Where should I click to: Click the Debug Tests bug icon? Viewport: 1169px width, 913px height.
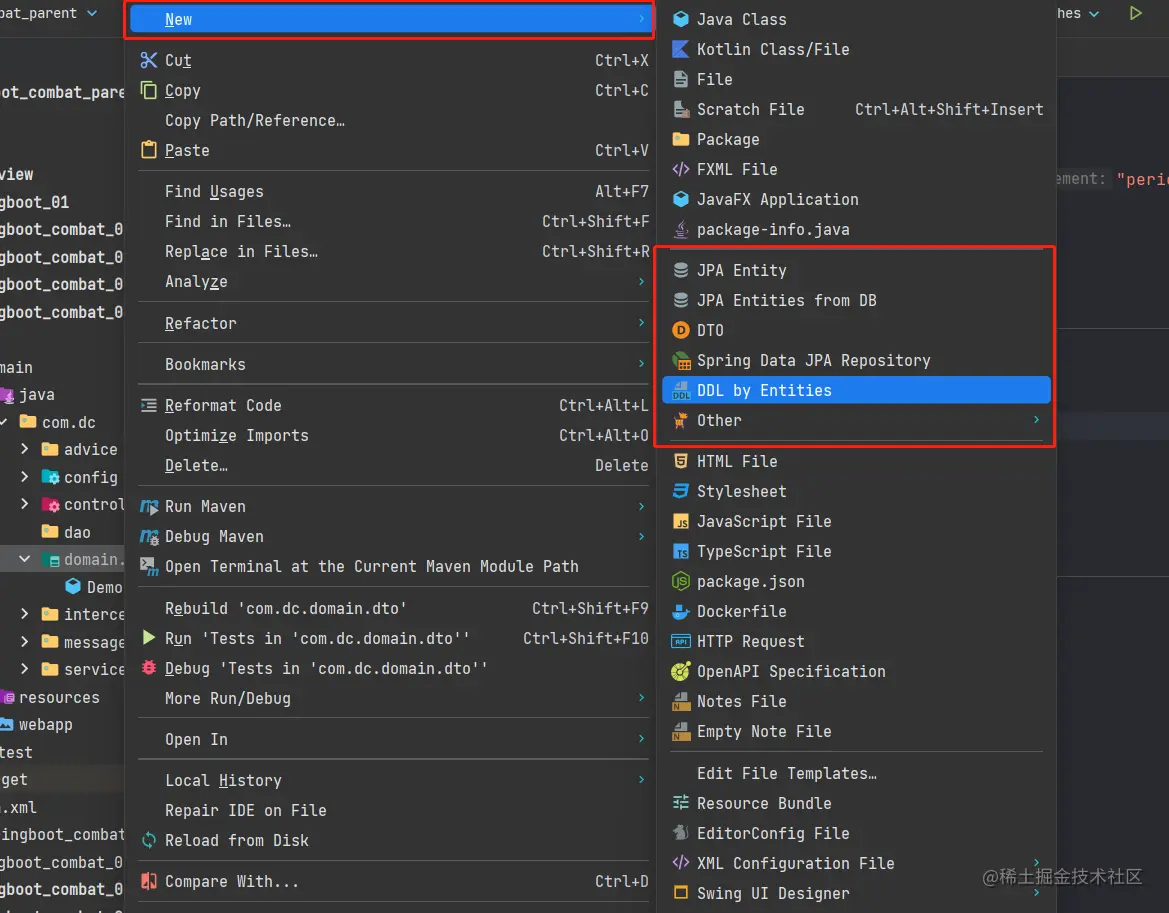(x=149, y=668)
